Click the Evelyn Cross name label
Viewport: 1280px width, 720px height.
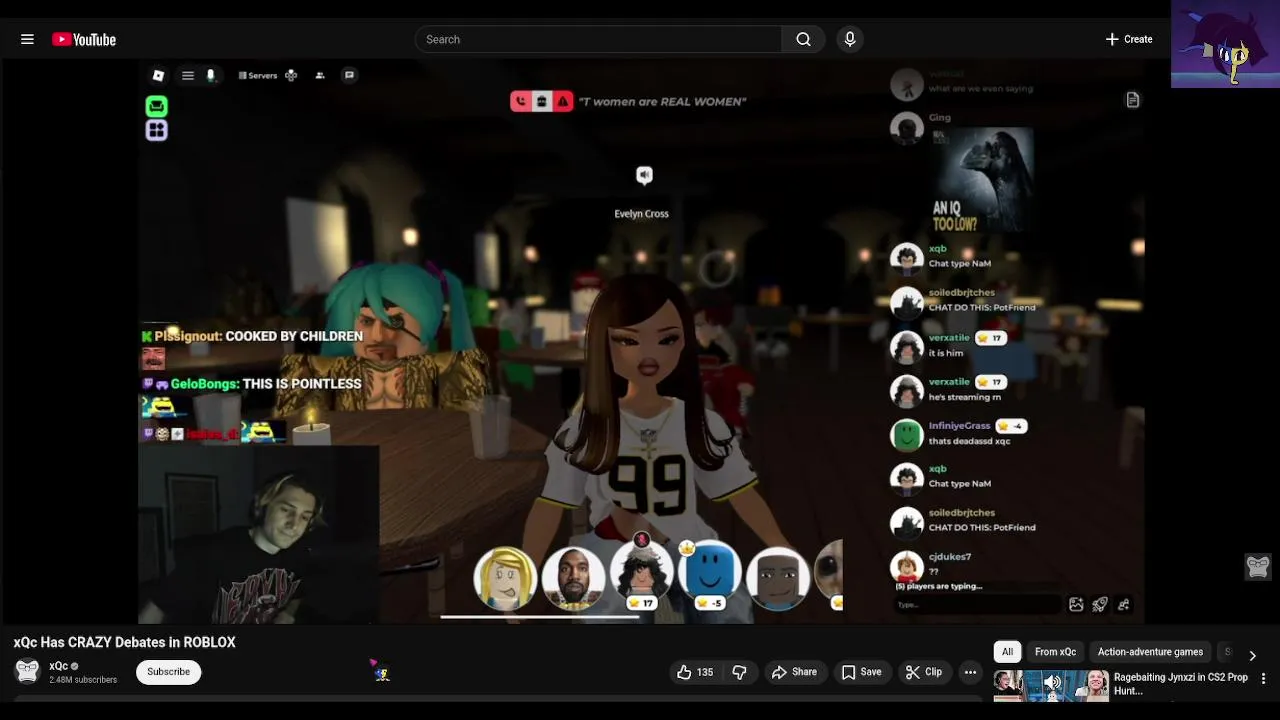641,213
